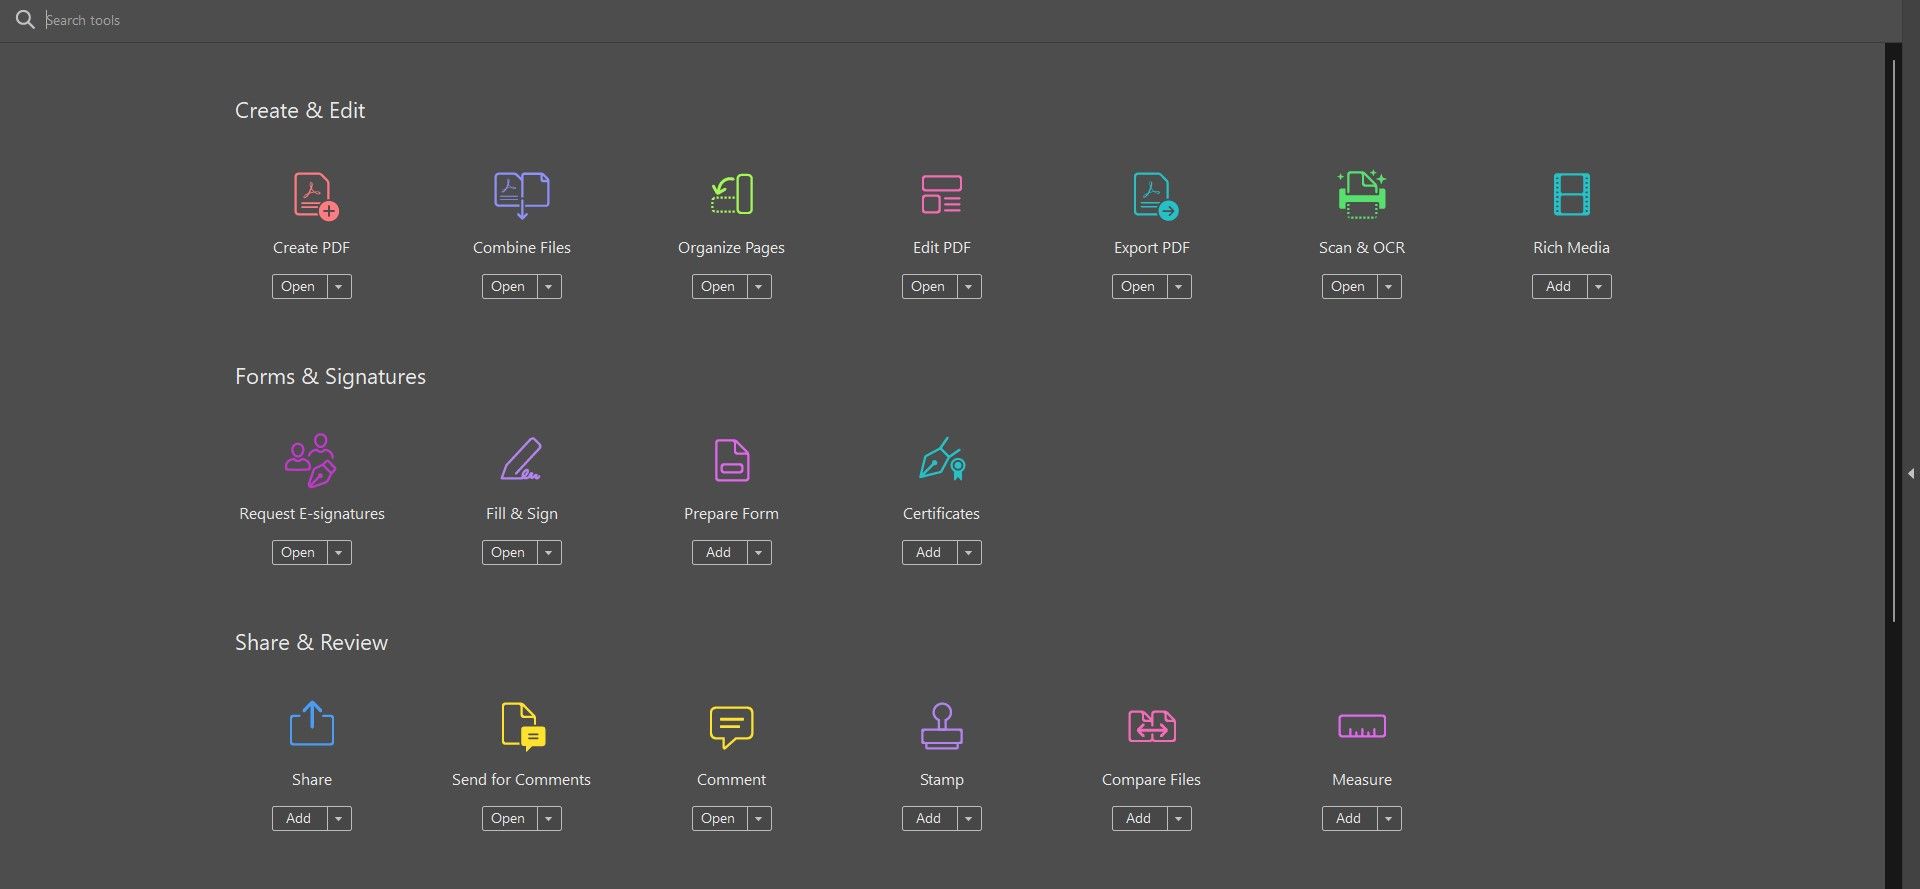The height and width of the screenshot is (889, 1920).
Task: Click the Share & Review section heading
Action: click(311, 643)
